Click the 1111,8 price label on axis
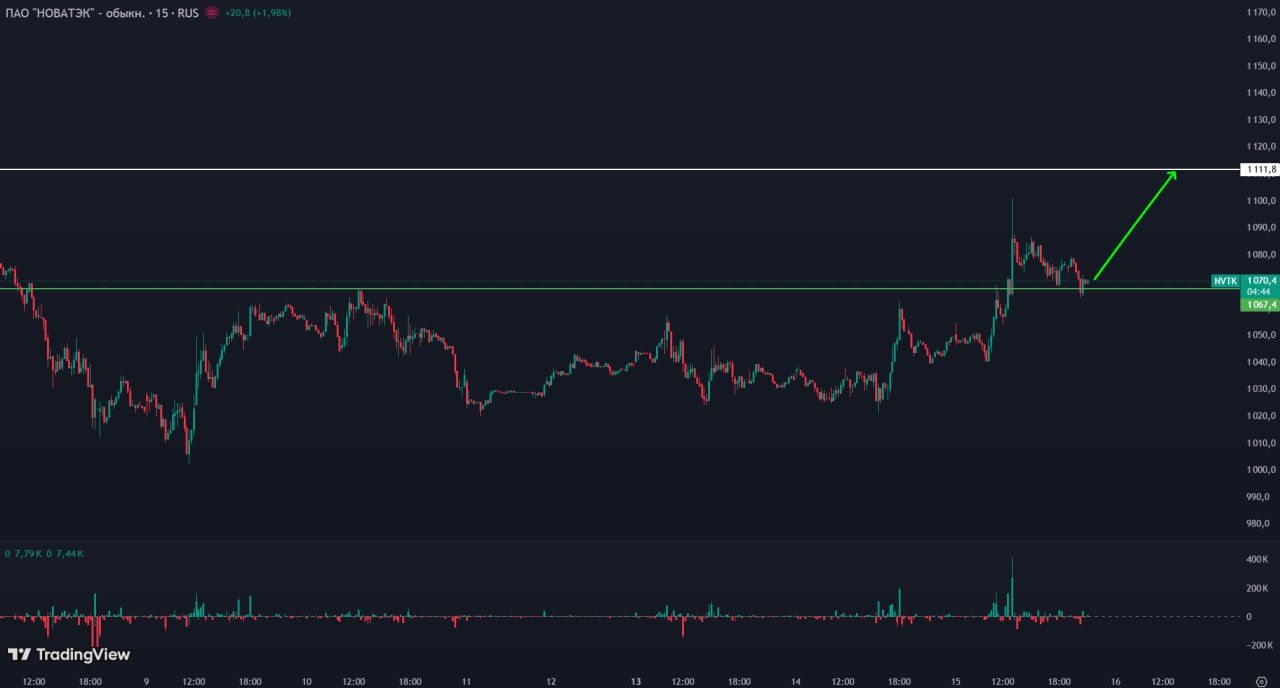Screen dimensions: 1280x688 click(x=1259, y=170)
